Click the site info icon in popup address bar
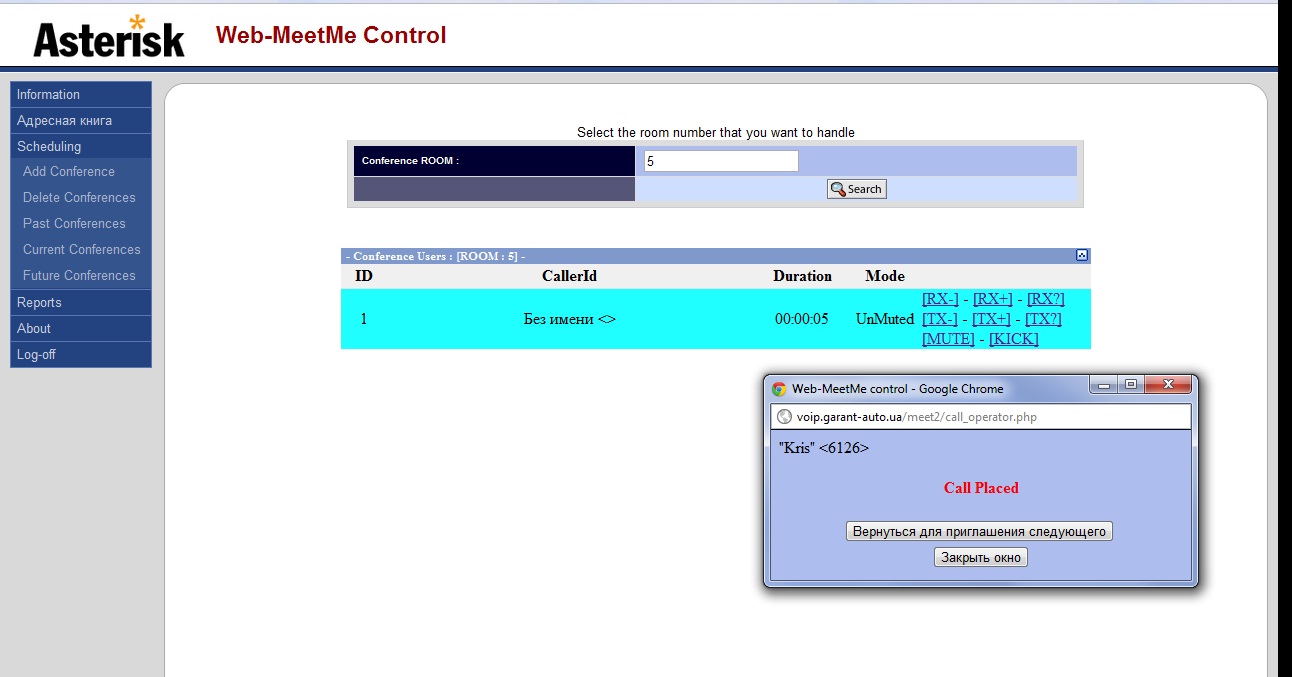This screenshot has width=1292, height=677. 785,417
